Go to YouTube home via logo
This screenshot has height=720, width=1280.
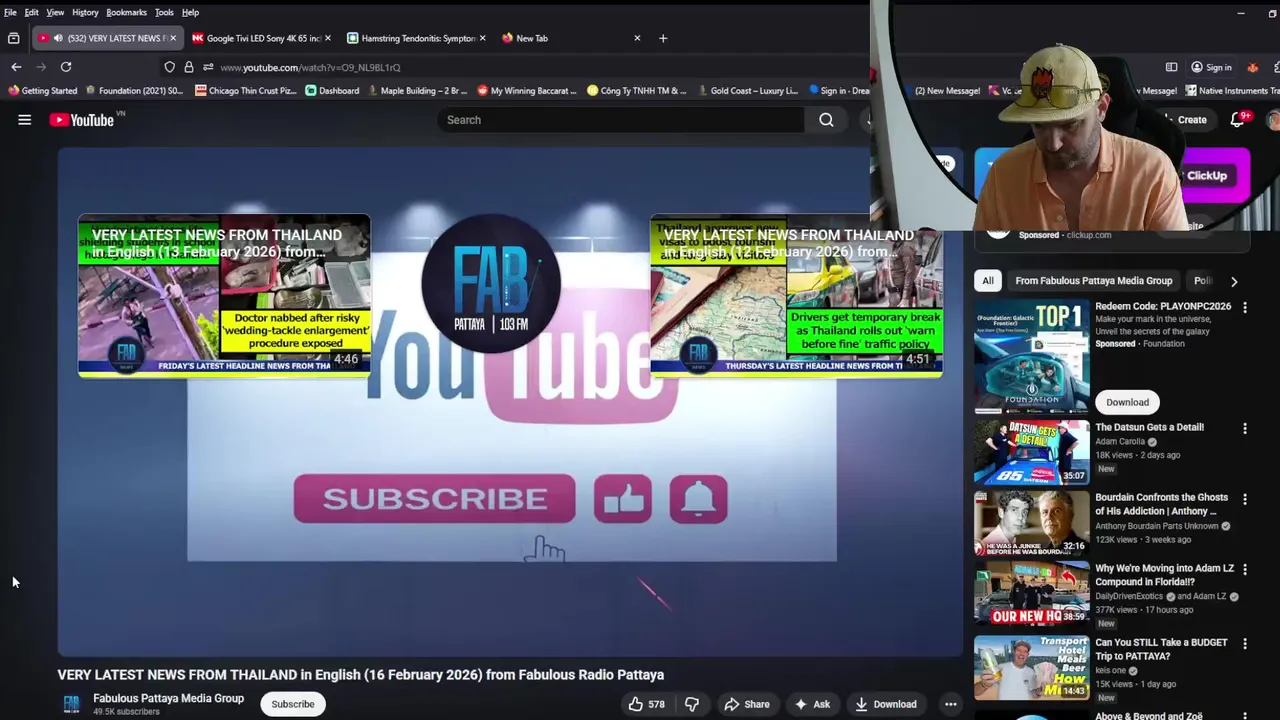tap(81, 120)
